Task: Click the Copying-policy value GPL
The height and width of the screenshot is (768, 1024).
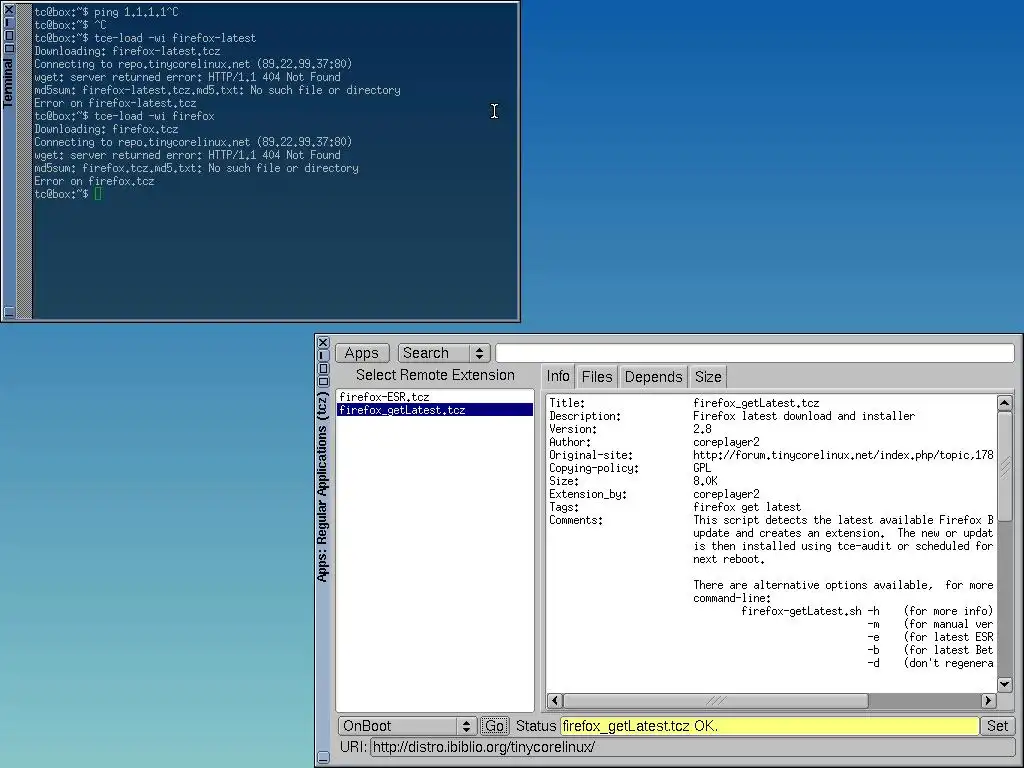Action: tap(702, 468)
